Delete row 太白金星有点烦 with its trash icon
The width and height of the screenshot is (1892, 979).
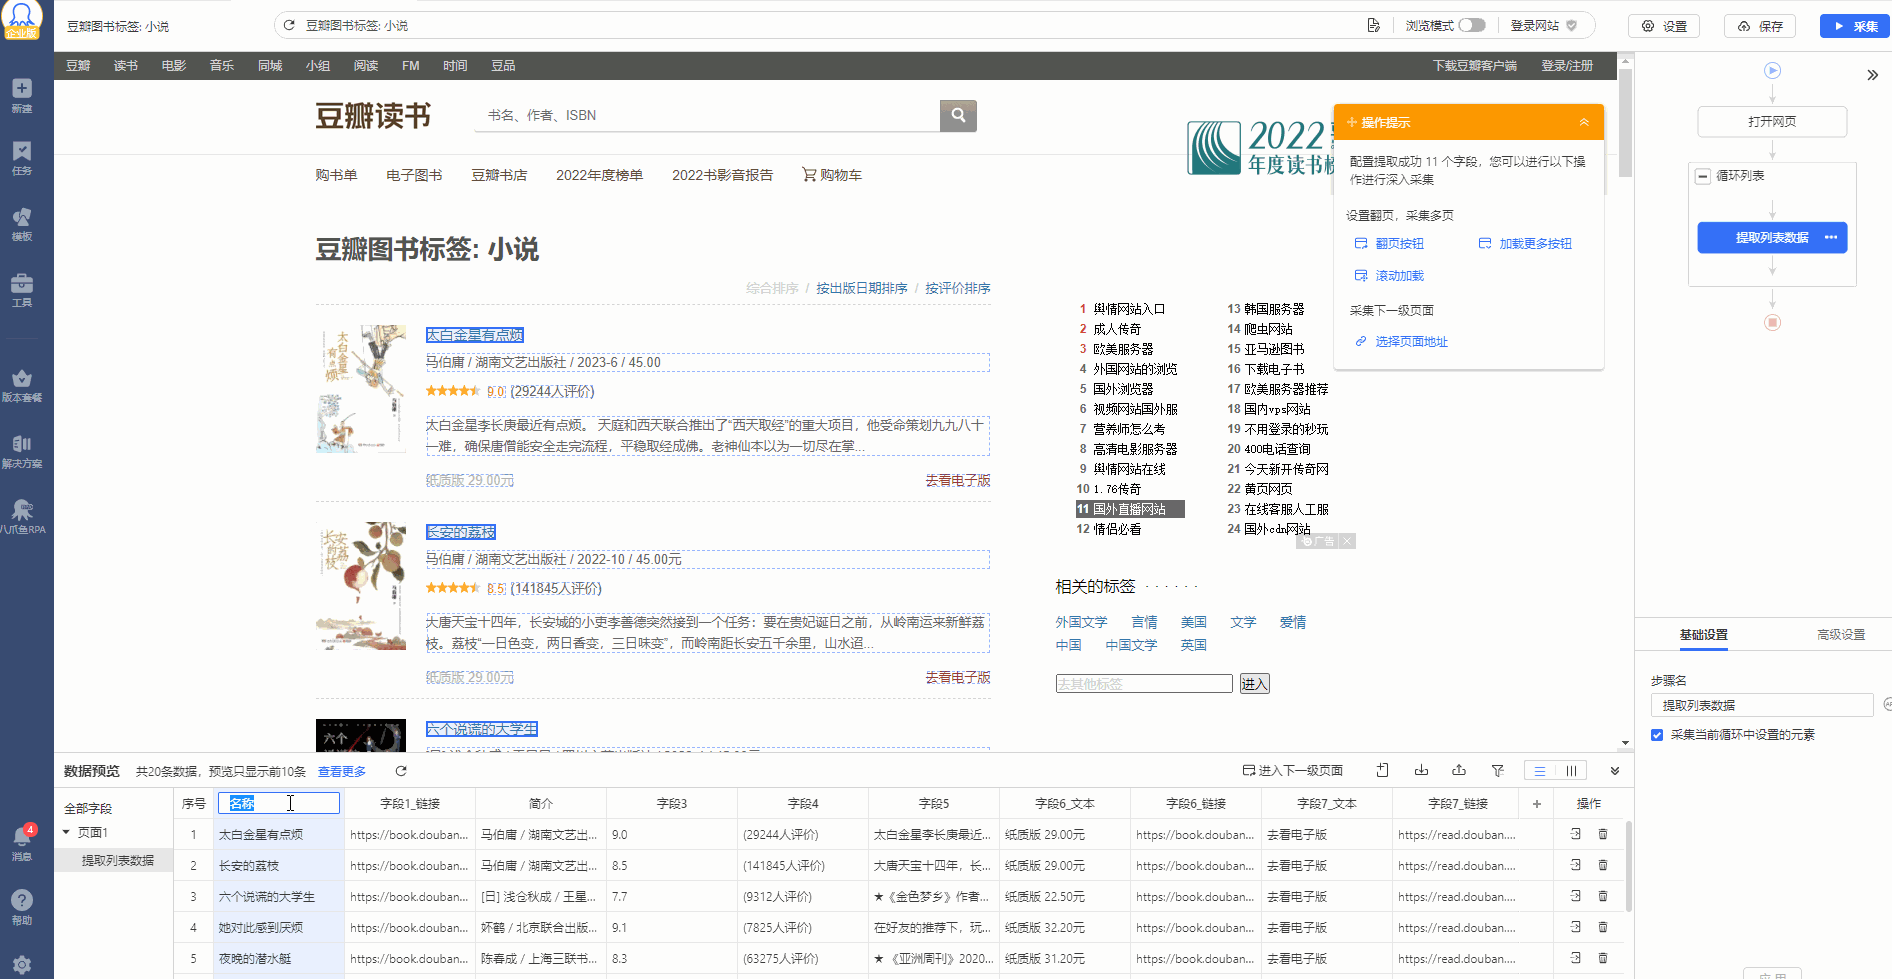(1603, 834)
